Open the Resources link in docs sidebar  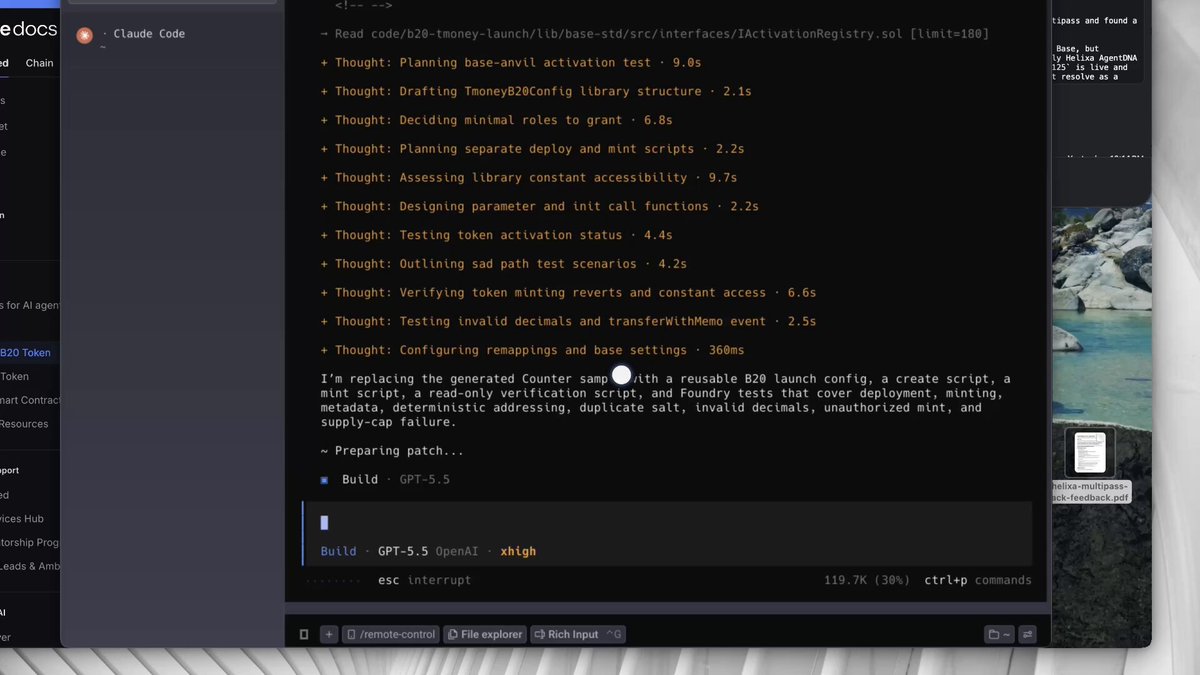(24, 424)
